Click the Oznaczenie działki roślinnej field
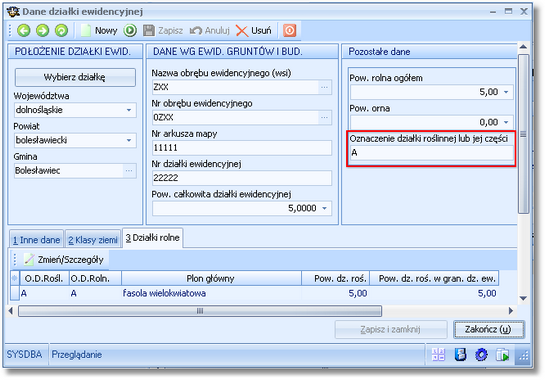Screen dimensions: 545x380 tap(431, 153)
